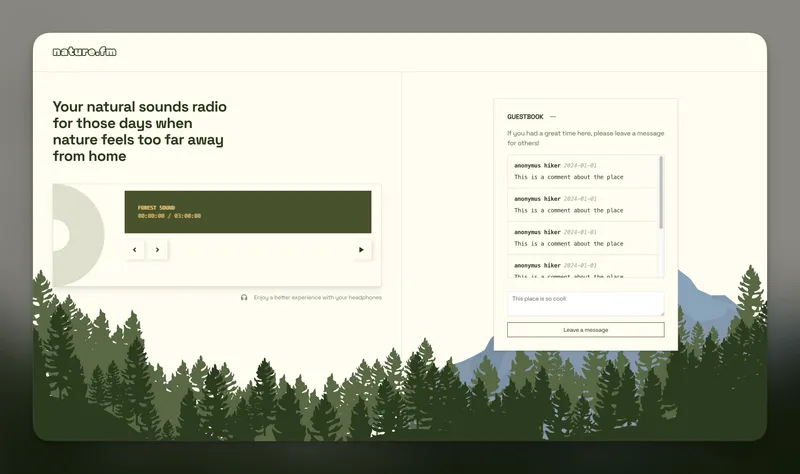Focus the 'This place is so cool!' message field
The width and height of the screenshot is (800, 474).
[586, 304]
